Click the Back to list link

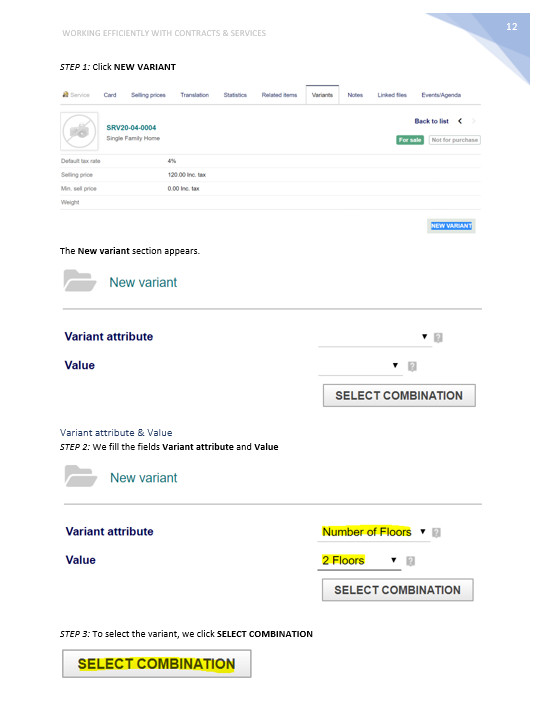(431, 121)
